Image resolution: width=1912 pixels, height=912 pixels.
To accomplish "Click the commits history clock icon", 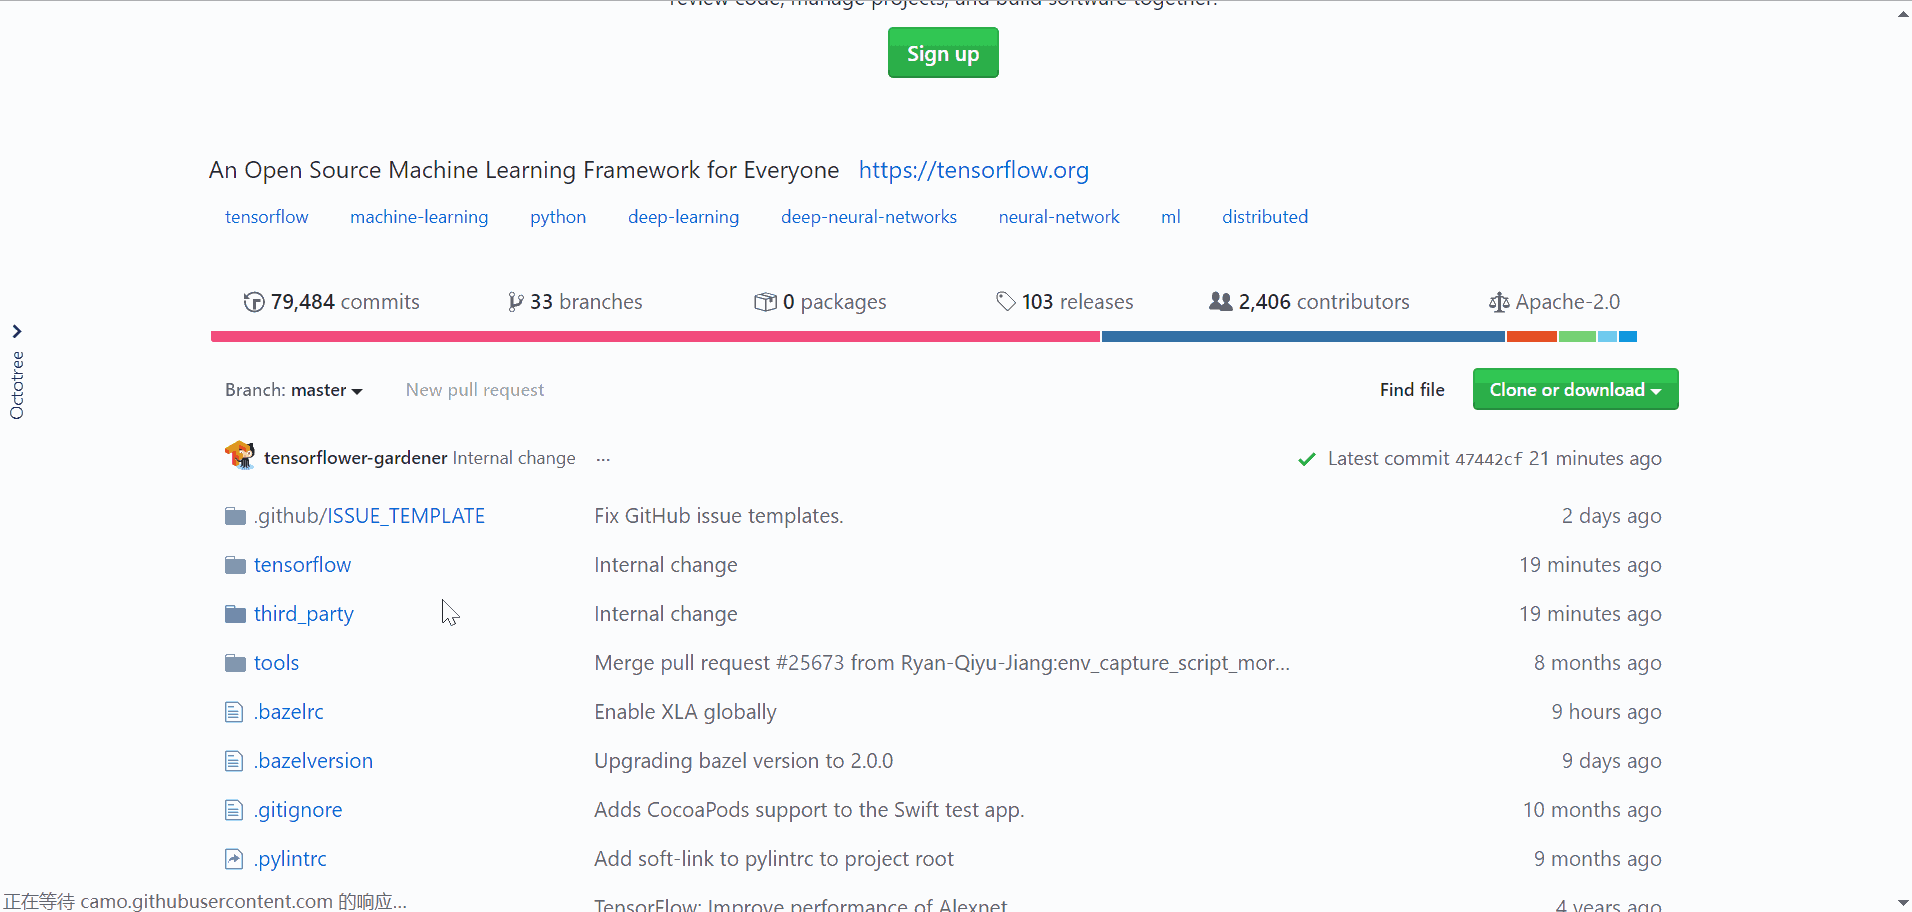I will [x=254, y=302].
